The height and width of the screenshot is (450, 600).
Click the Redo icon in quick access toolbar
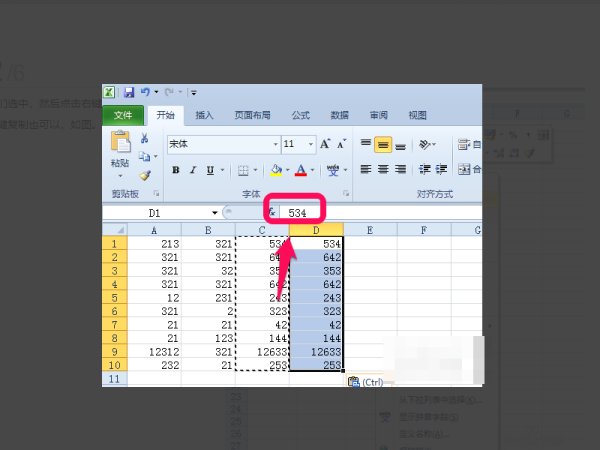click(x=169, y=92)
